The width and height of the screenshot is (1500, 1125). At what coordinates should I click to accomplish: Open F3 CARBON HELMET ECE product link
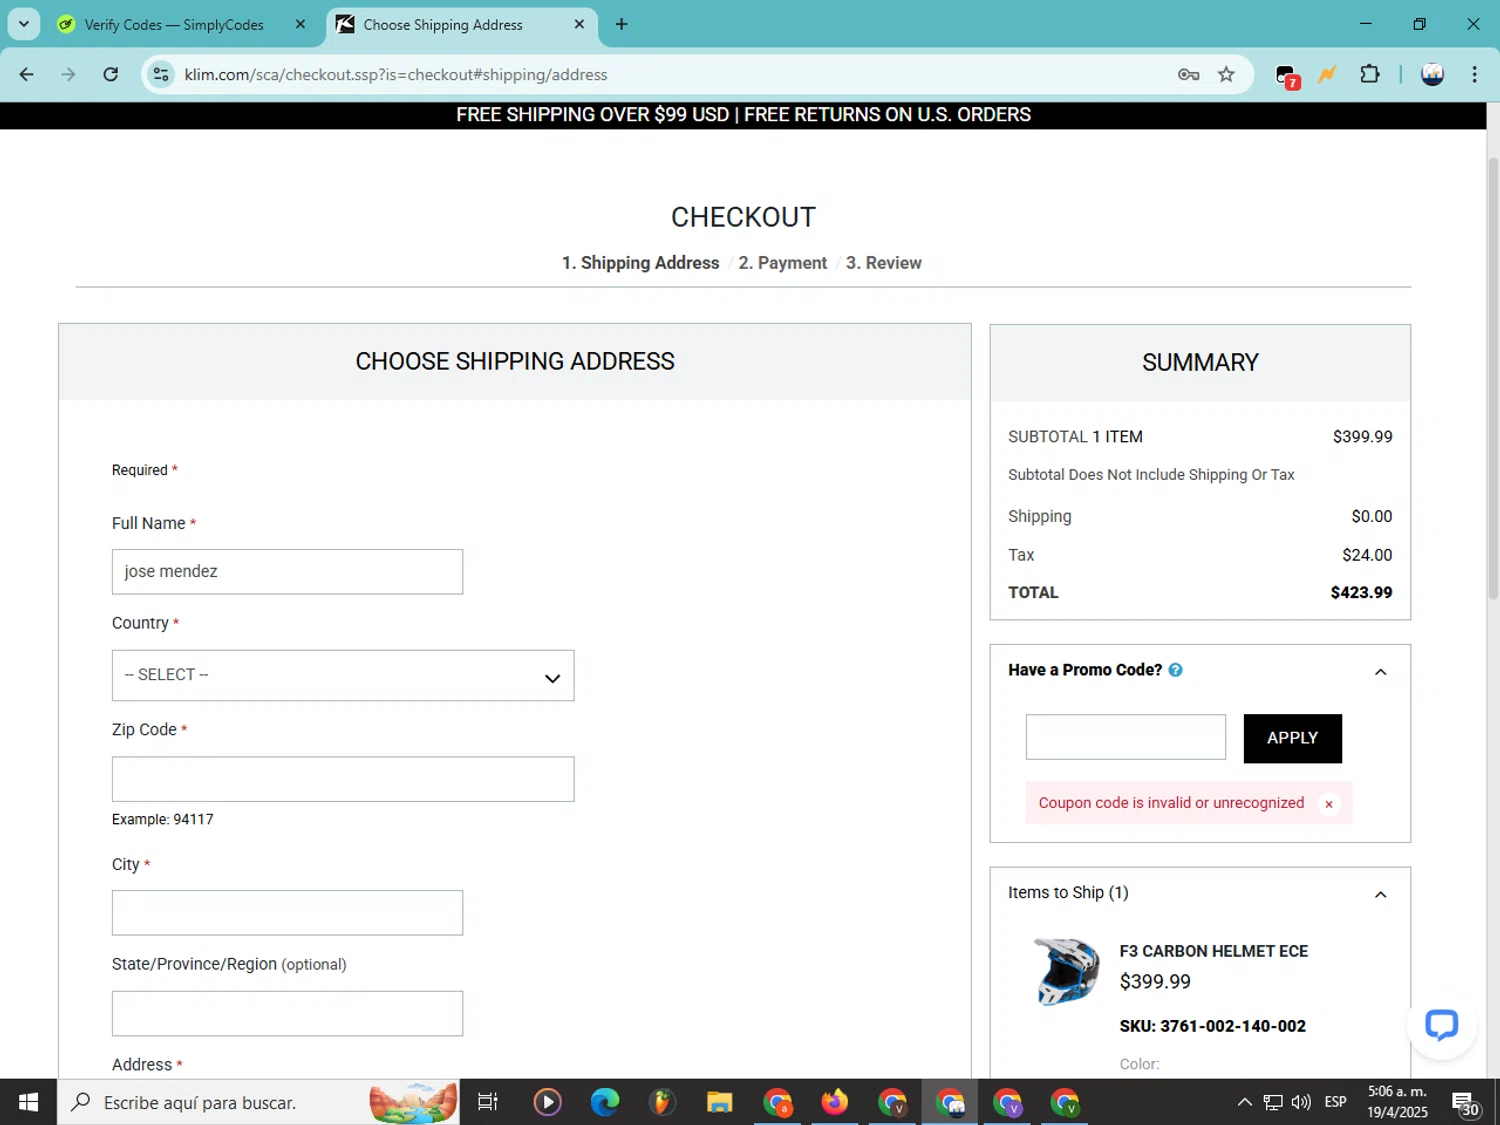coord(1213,951)
